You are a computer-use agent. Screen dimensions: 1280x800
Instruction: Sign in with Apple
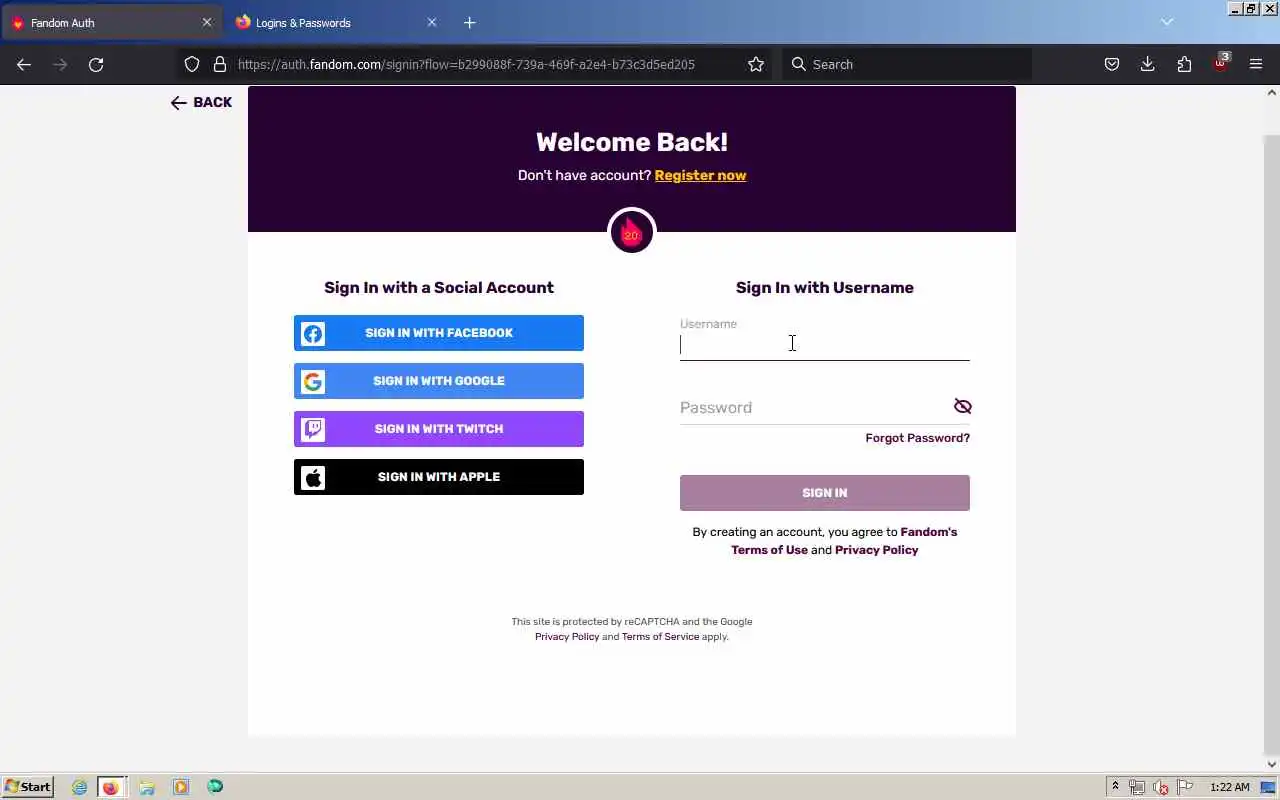439,477
